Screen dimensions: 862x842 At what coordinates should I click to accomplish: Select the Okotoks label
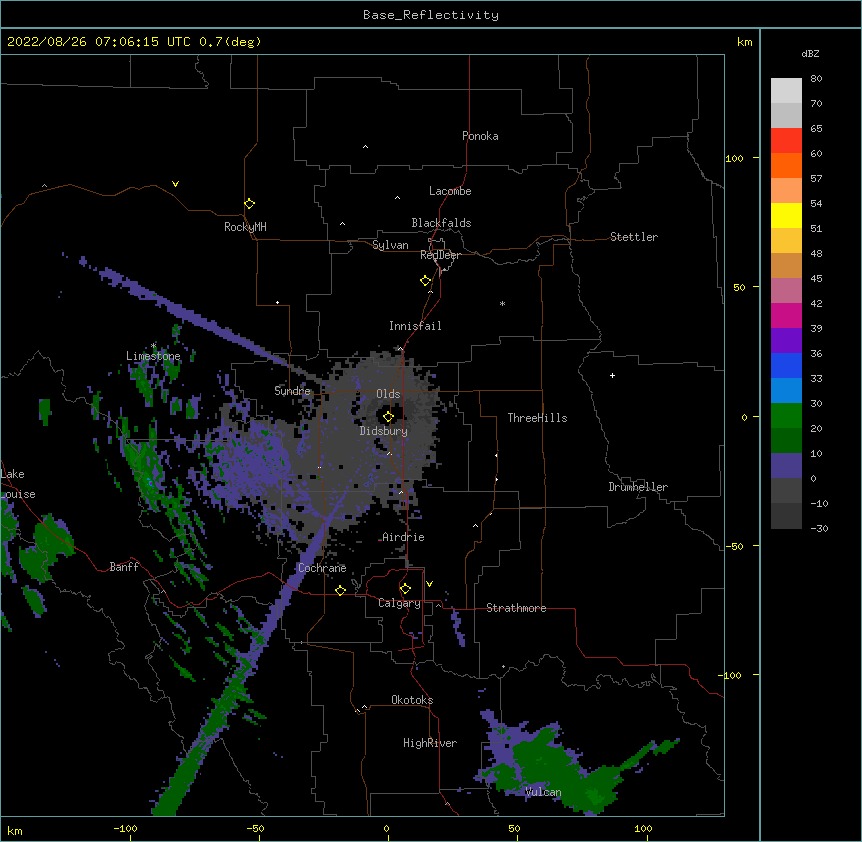tap(412, 700)
